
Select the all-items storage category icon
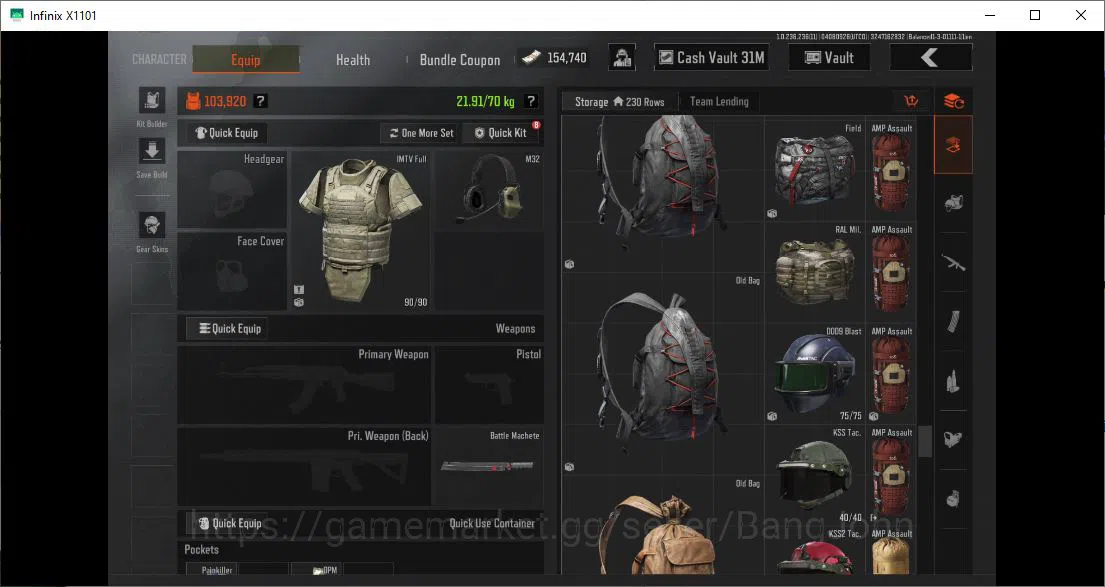coord(953,146)
